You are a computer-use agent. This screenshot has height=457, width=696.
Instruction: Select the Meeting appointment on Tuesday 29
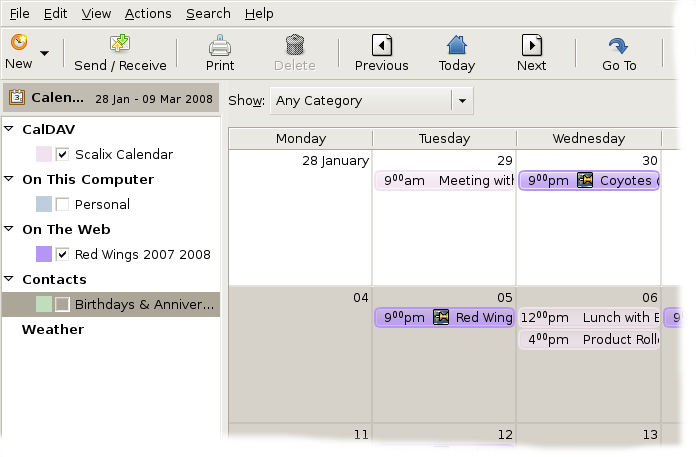coord(445,180)
